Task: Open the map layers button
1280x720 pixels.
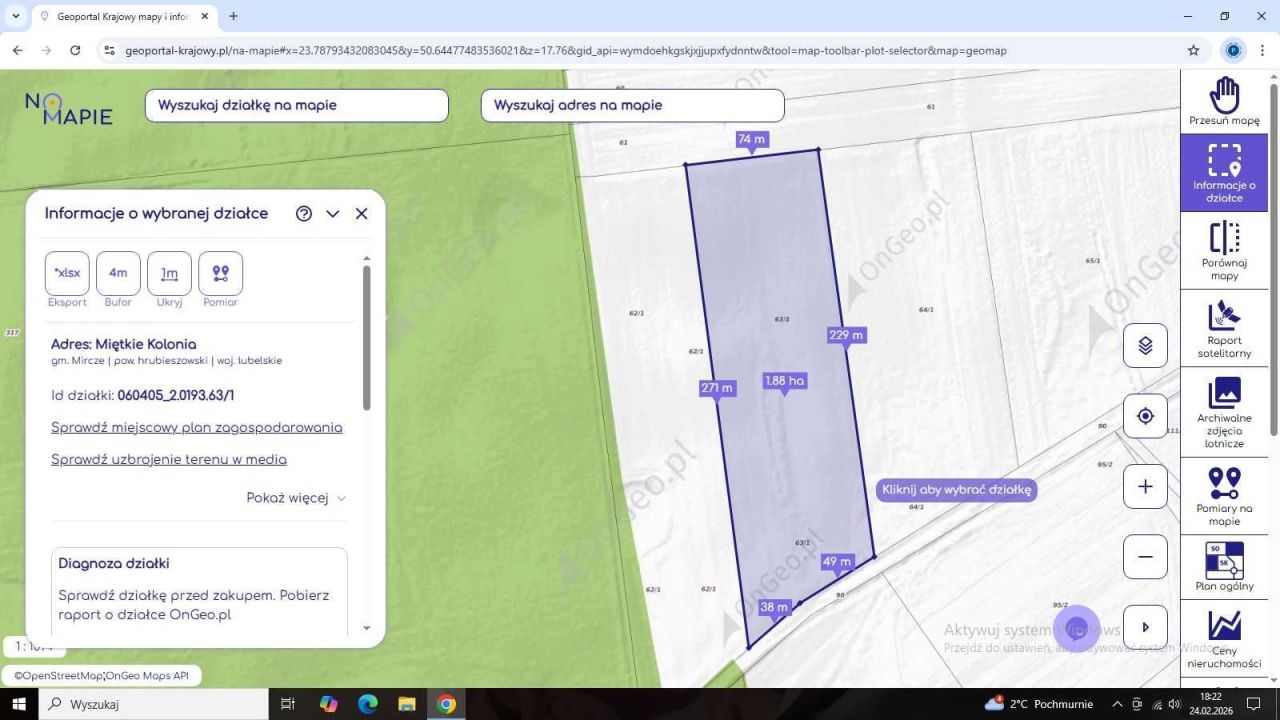Action: click(x=1145, y=346)
